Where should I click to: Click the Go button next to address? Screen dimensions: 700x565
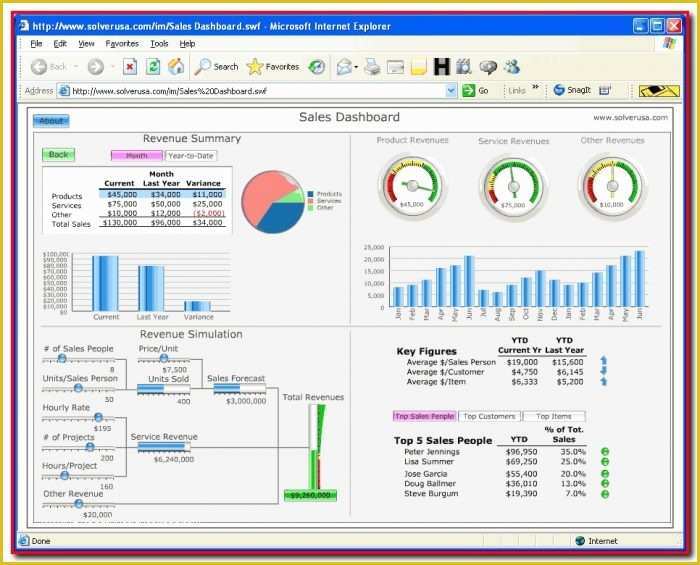click(476, 91)
